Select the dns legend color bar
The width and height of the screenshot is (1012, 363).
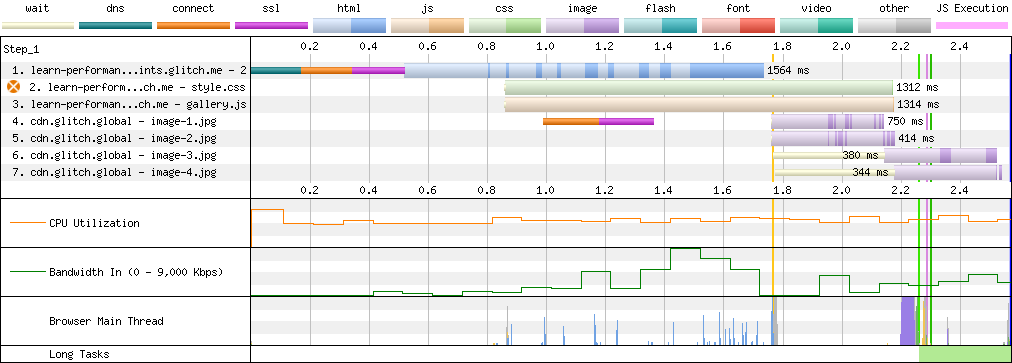click(116, 25)
